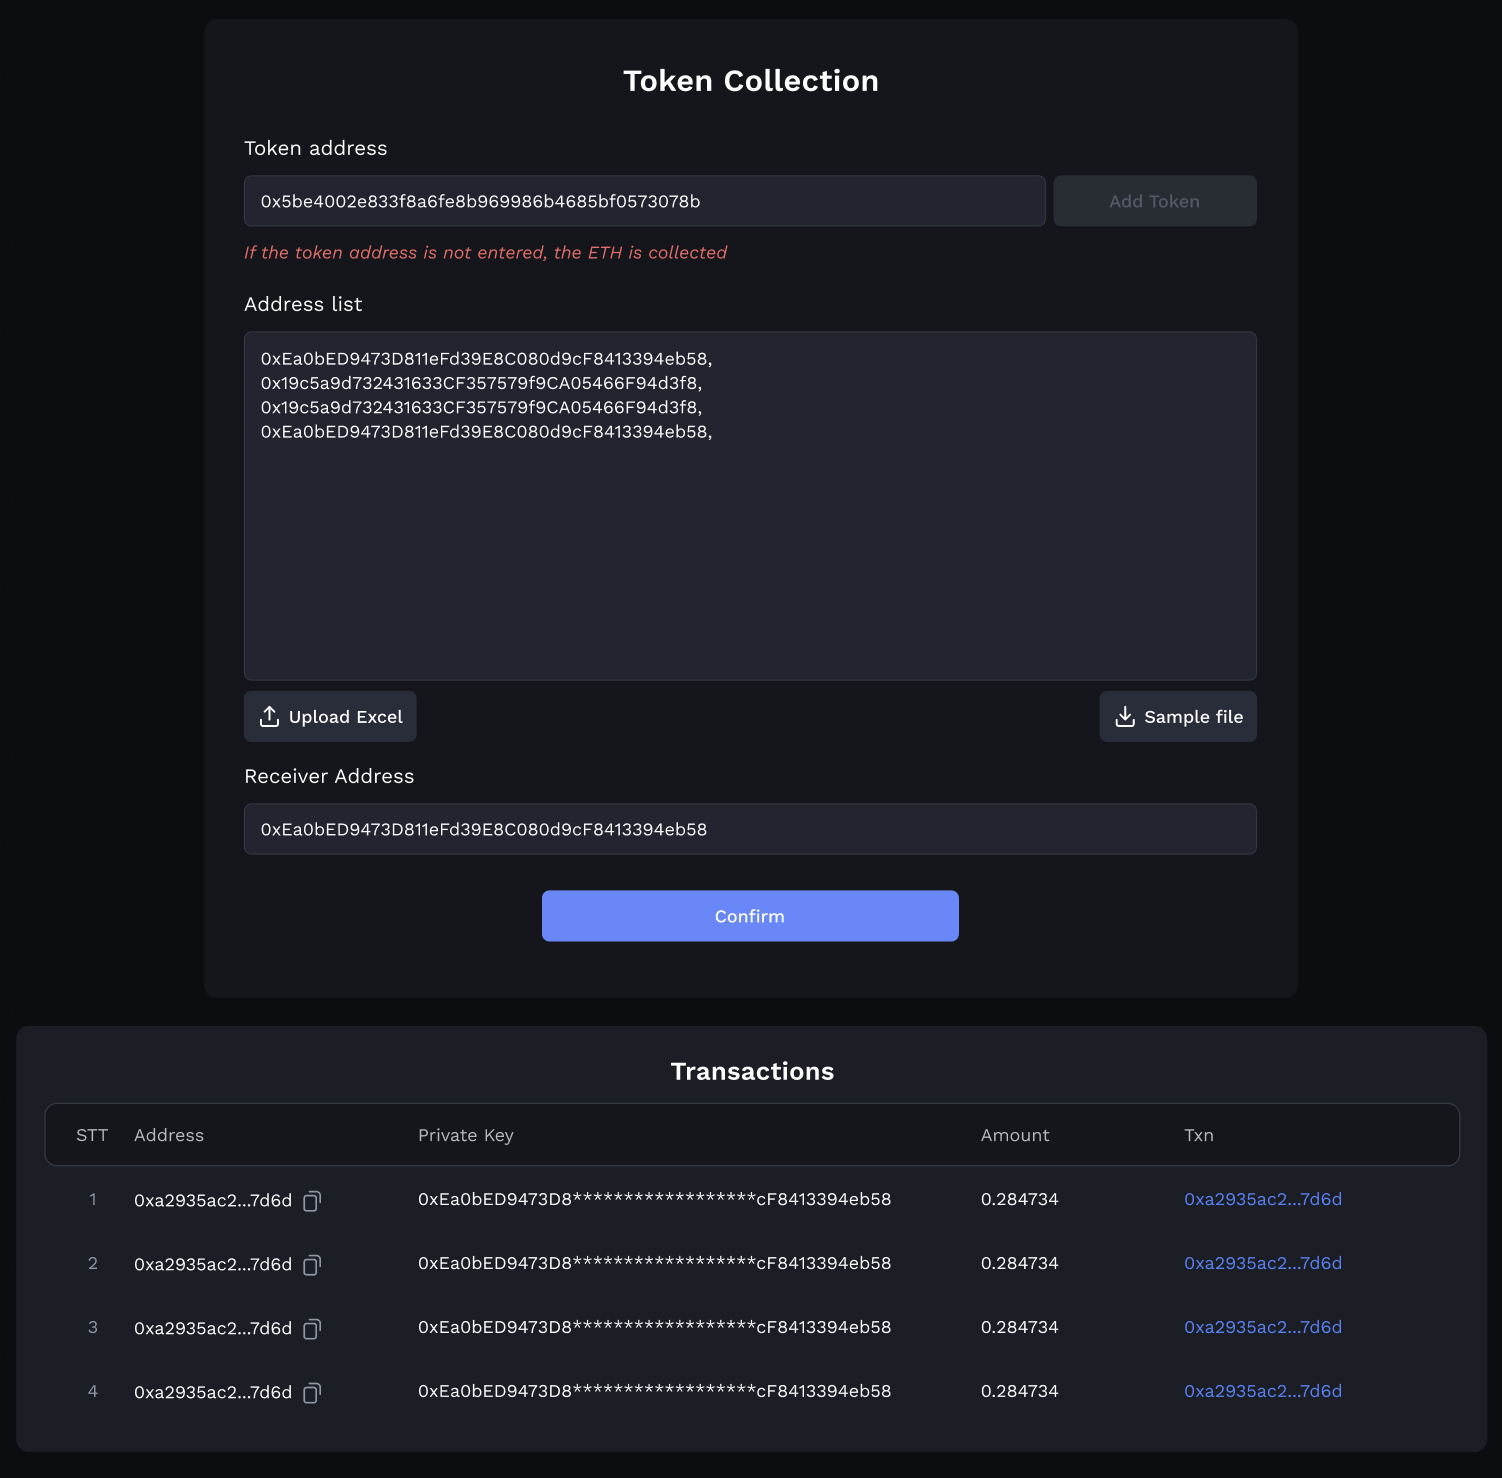Open the Txn link in row 3

pyautogui.click(x=1262, y=1327)
